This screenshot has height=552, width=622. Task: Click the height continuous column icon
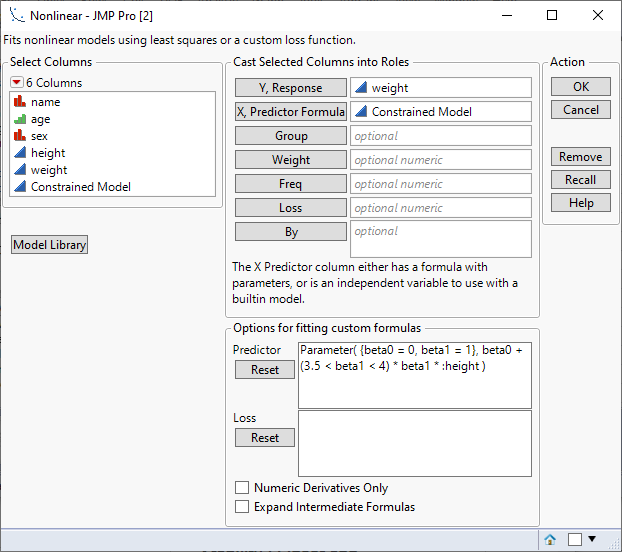19,153
